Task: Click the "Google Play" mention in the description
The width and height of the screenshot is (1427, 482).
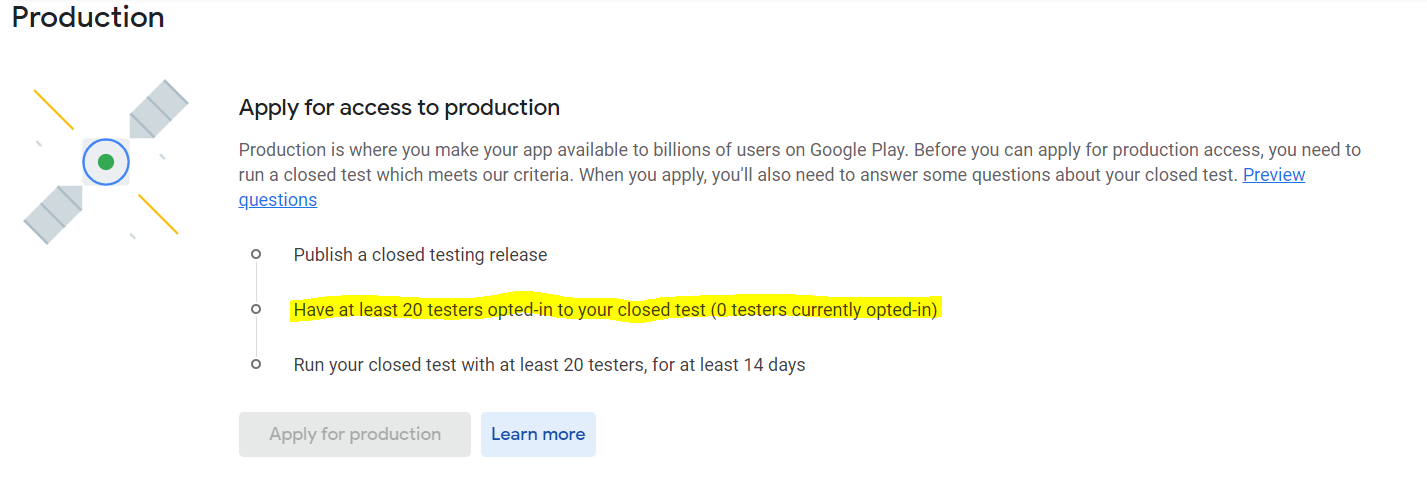Action: coord(856,150)
